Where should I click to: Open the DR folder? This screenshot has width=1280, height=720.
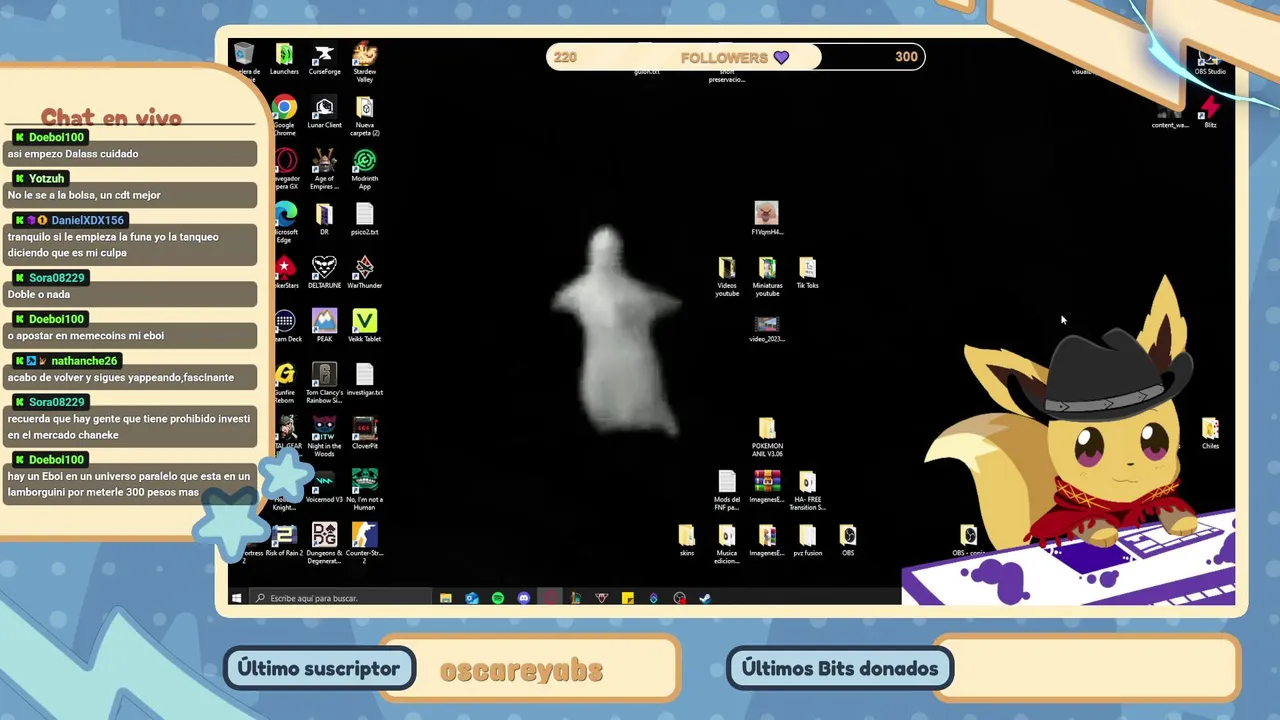[324, 220]
